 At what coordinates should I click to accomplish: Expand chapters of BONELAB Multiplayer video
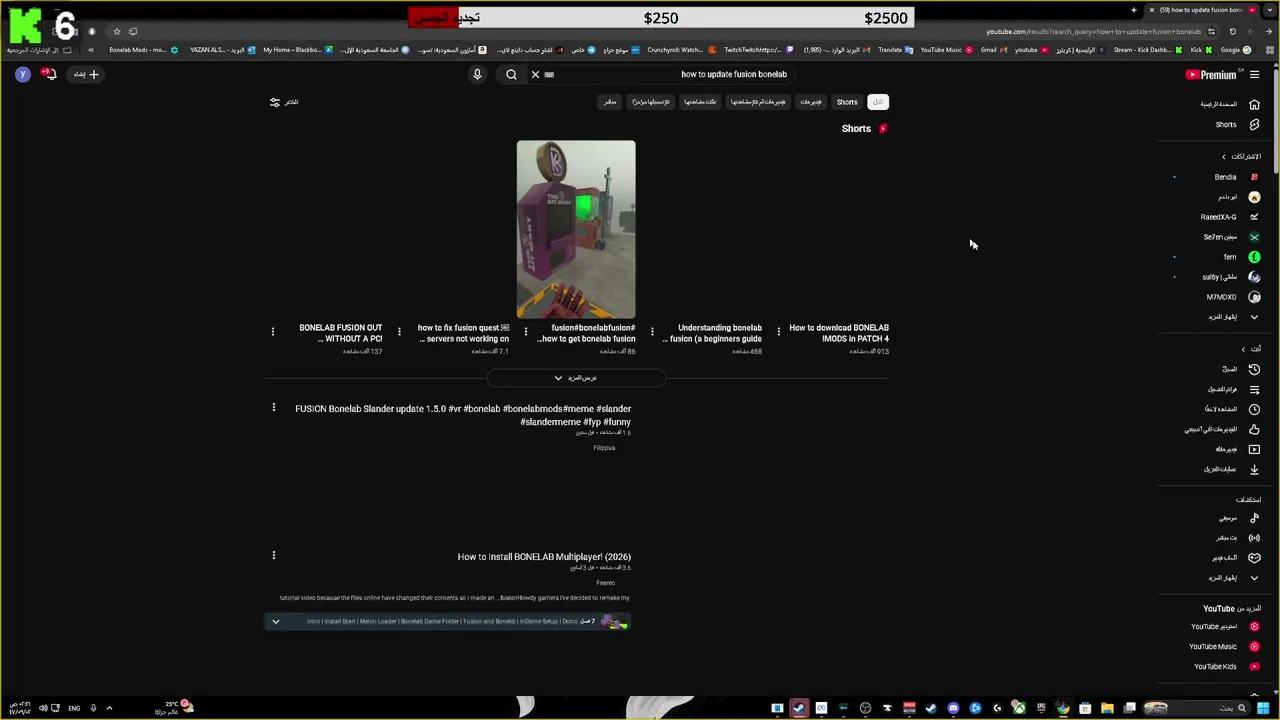(276, 622)
